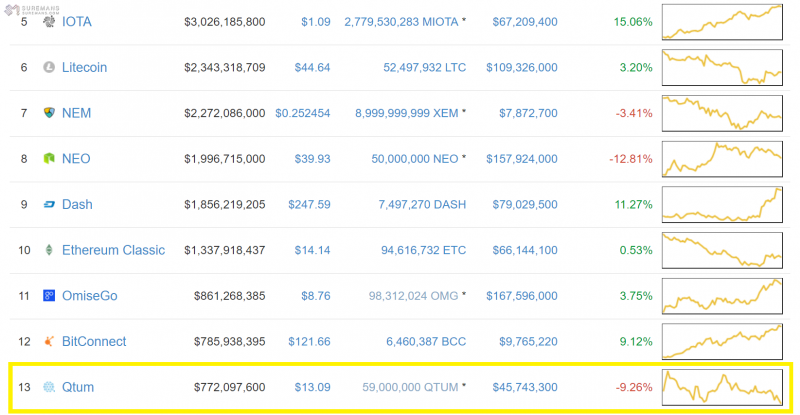Click Qtum volume $45,743,300
The height and width of the screenshot is (415, 800).
[x=525, y=387]
